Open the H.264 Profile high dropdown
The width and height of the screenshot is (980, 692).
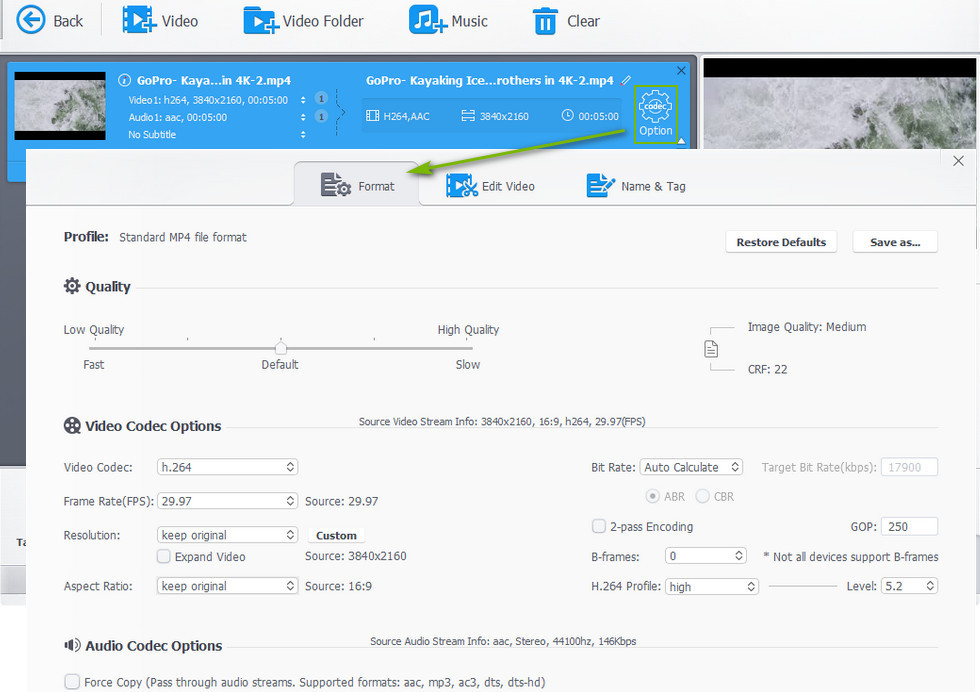point(711,586)
